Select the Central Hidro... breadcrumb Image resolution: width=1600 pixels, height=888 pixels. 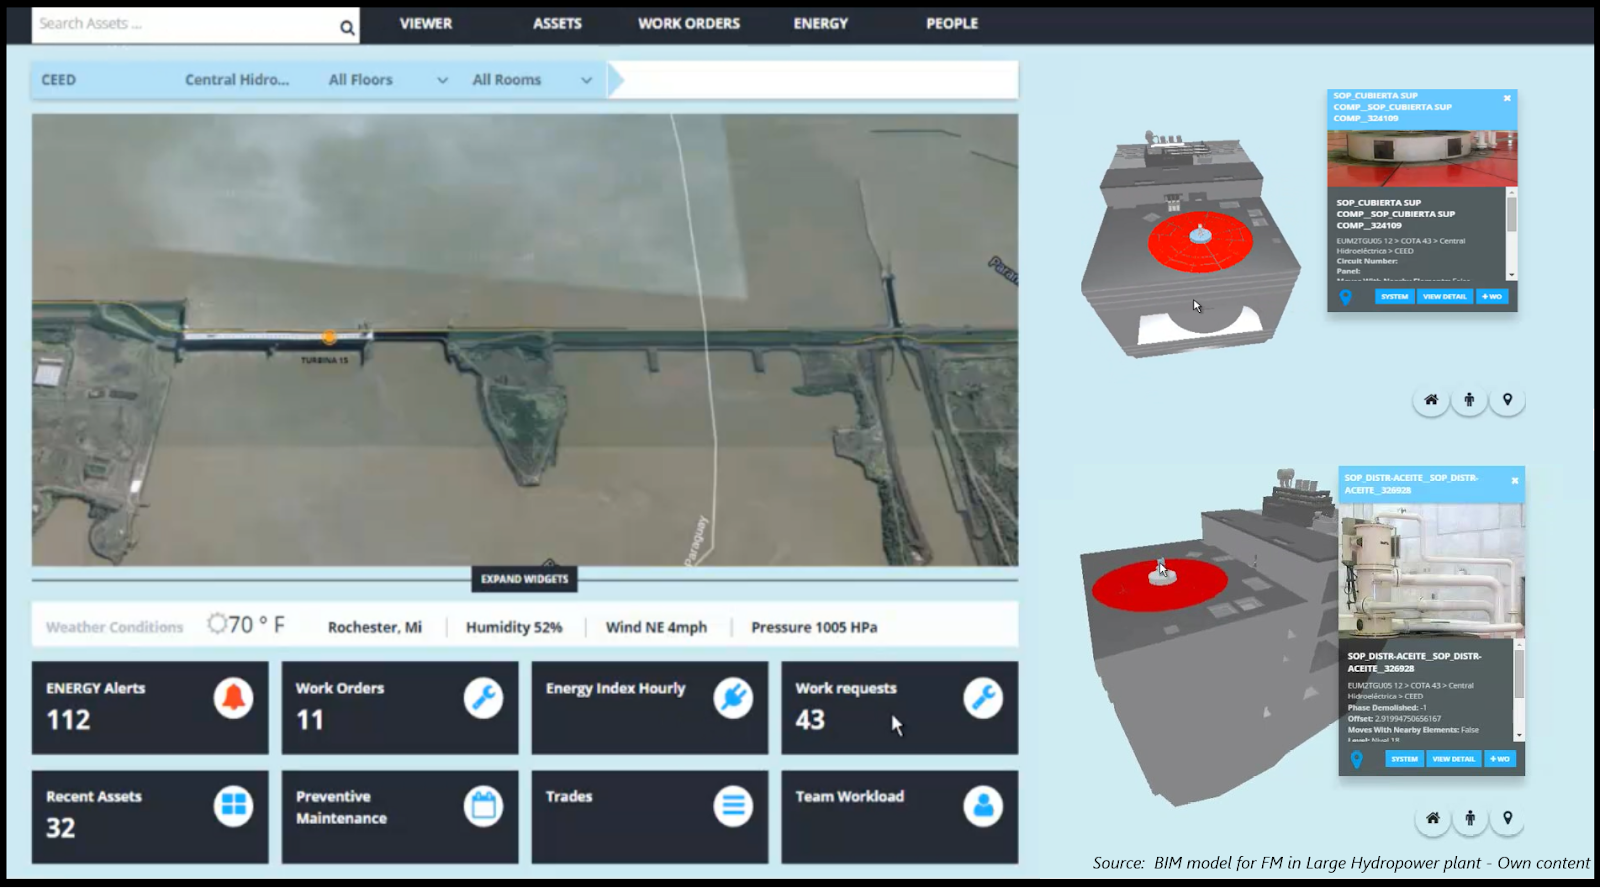tap(237, 80)
